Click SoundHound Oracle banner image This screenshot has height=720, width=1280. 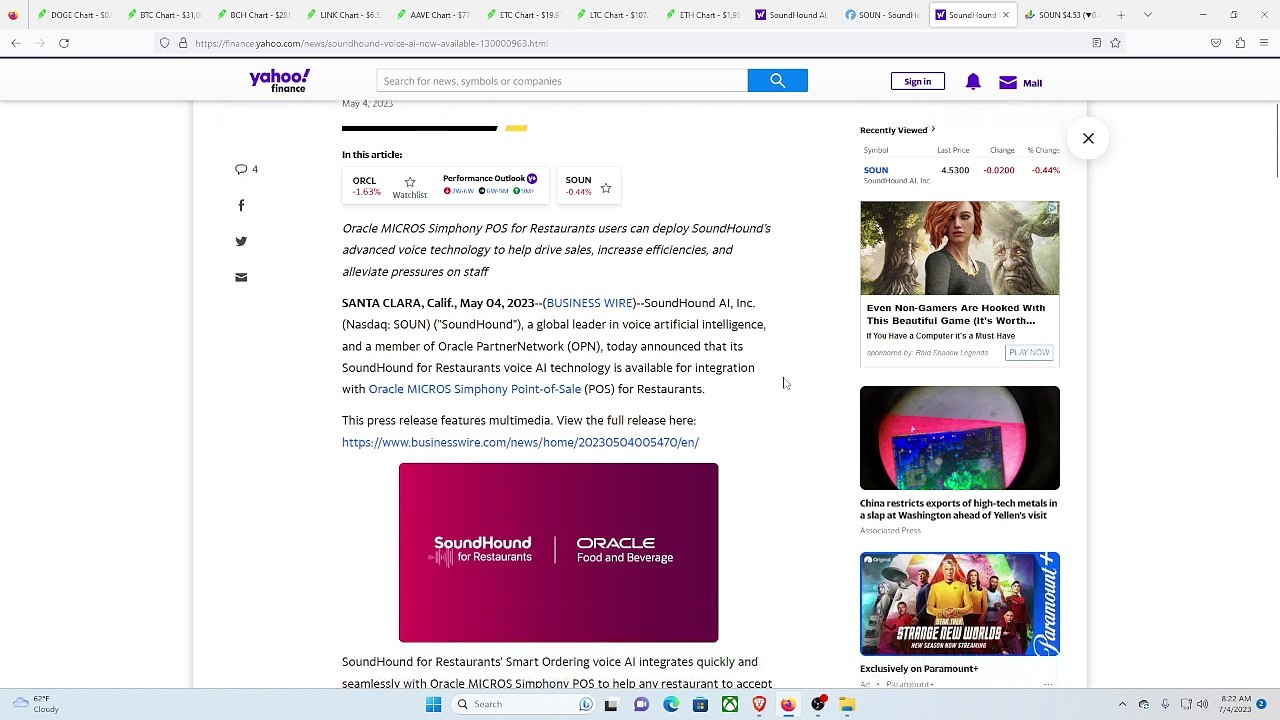pyautogui.click(x=558, y=552)
